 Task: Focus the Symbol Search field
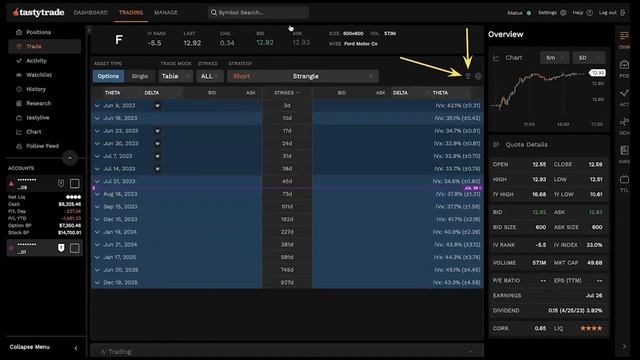[x=258, y=13]
